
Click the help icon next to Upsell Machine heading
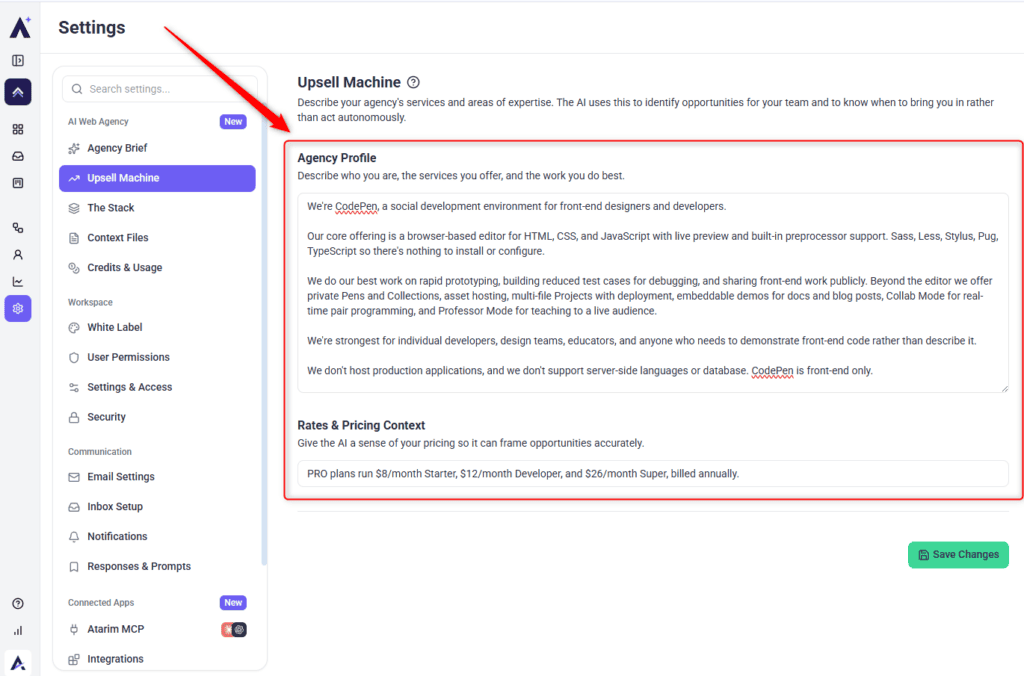(413, 82)
